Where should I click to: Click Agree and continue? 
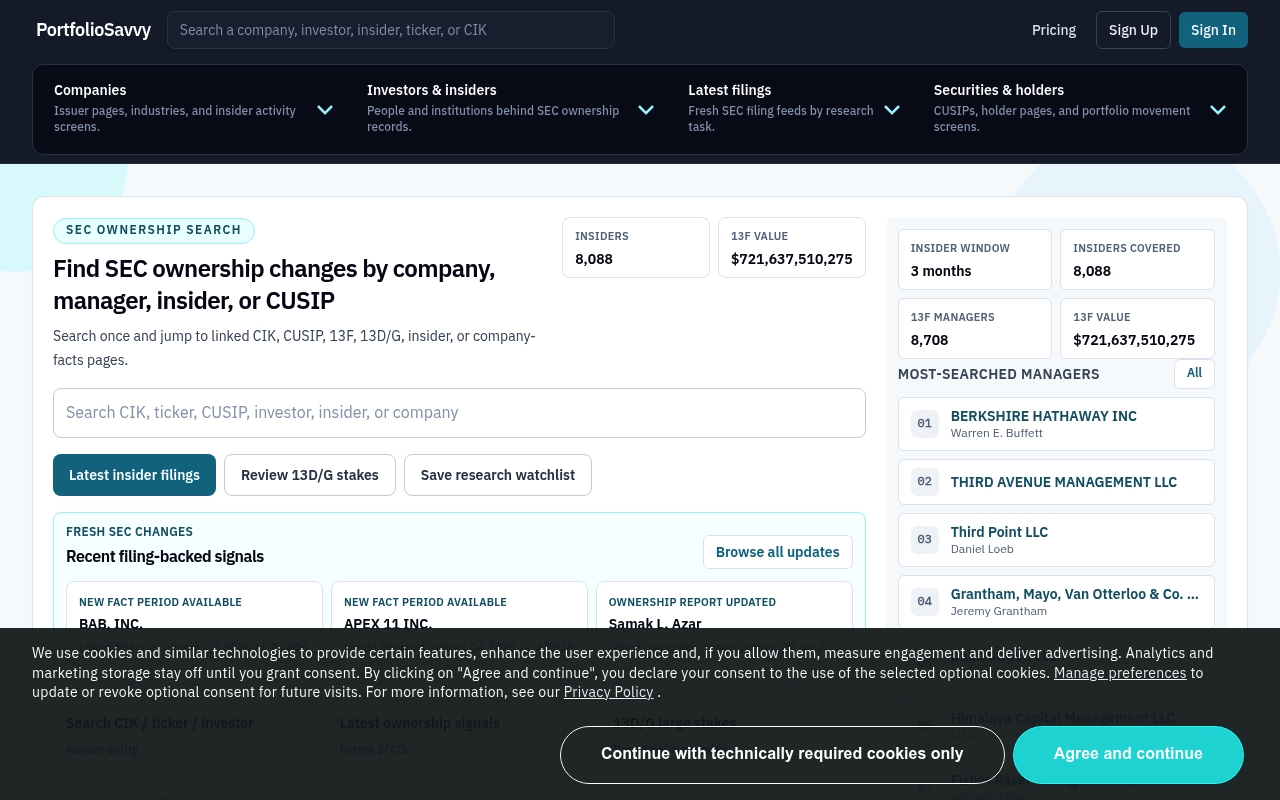pos(1128,754)
